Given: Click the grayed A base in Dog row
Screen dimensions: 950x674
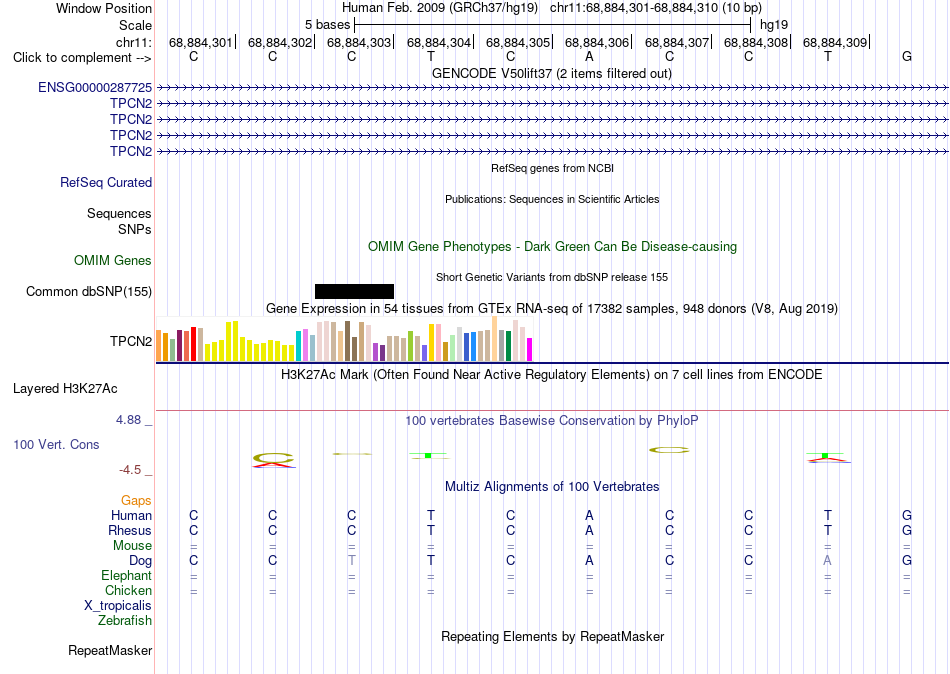Looking at the screenshot, I should [828, 561].
